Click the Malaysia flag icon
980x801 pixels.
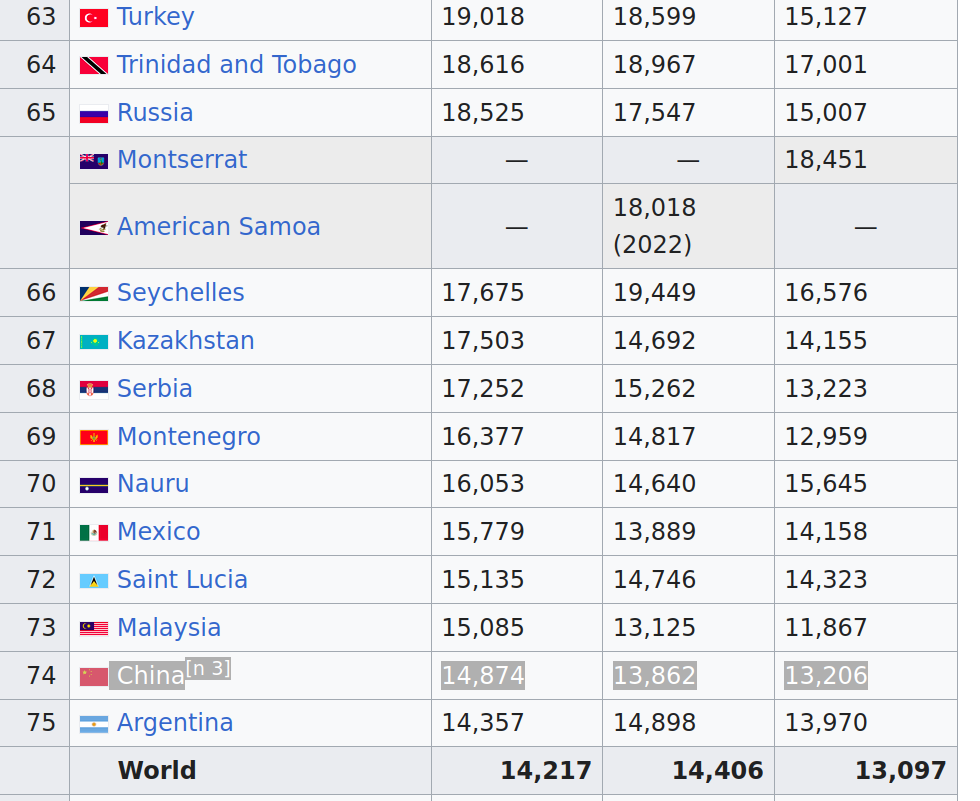[x=94, y=629]
